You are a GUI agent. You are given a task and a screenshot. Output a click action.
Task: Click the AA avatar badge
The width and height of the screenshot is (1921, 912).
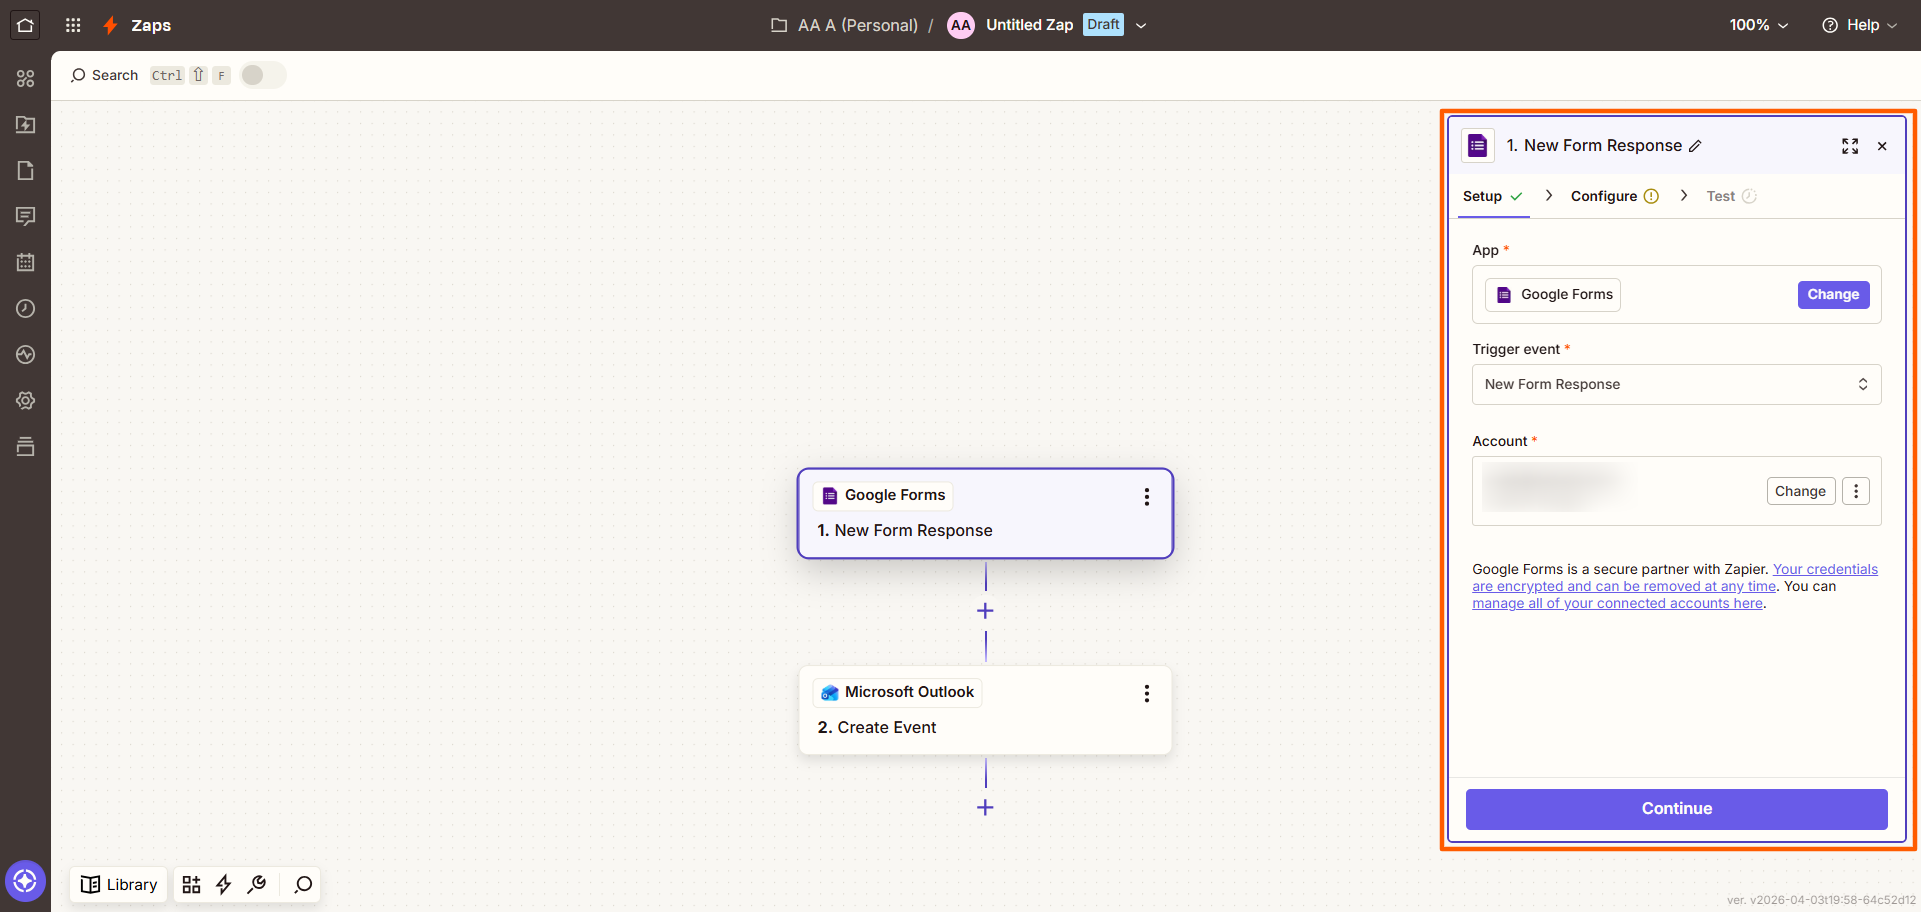coord(961,25)
